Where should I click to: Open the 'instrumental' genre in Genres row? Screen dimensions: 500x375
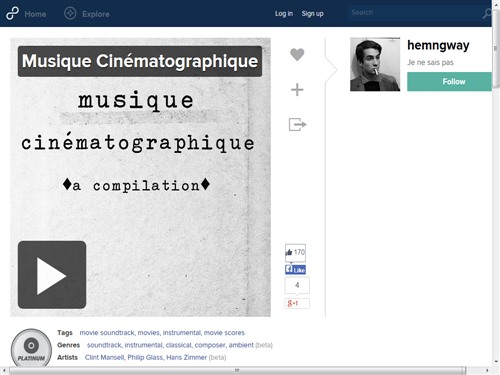click(144, 345)
